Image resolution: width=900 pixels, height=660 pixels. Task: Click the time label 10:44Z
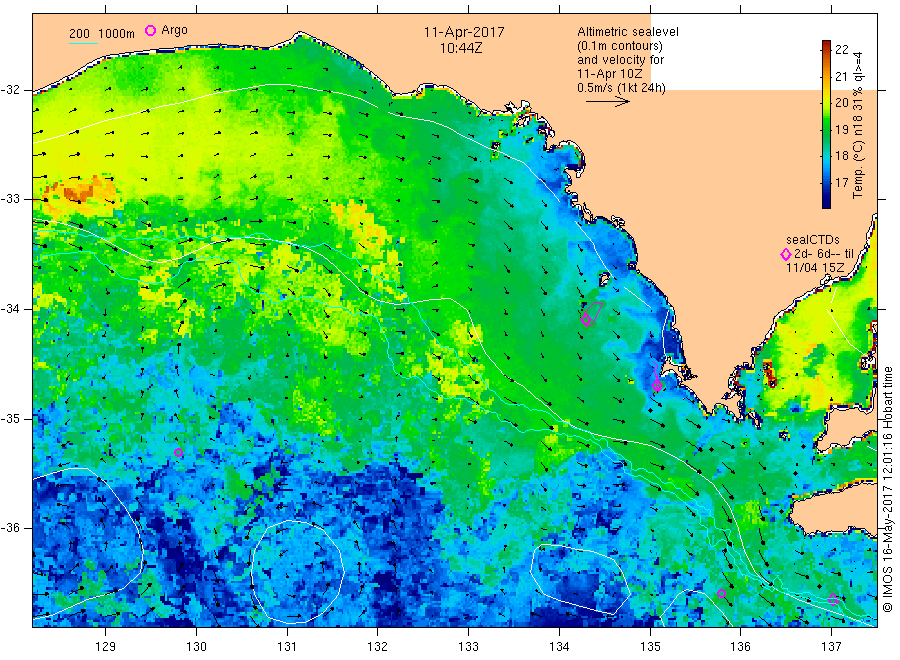[461, 48]
